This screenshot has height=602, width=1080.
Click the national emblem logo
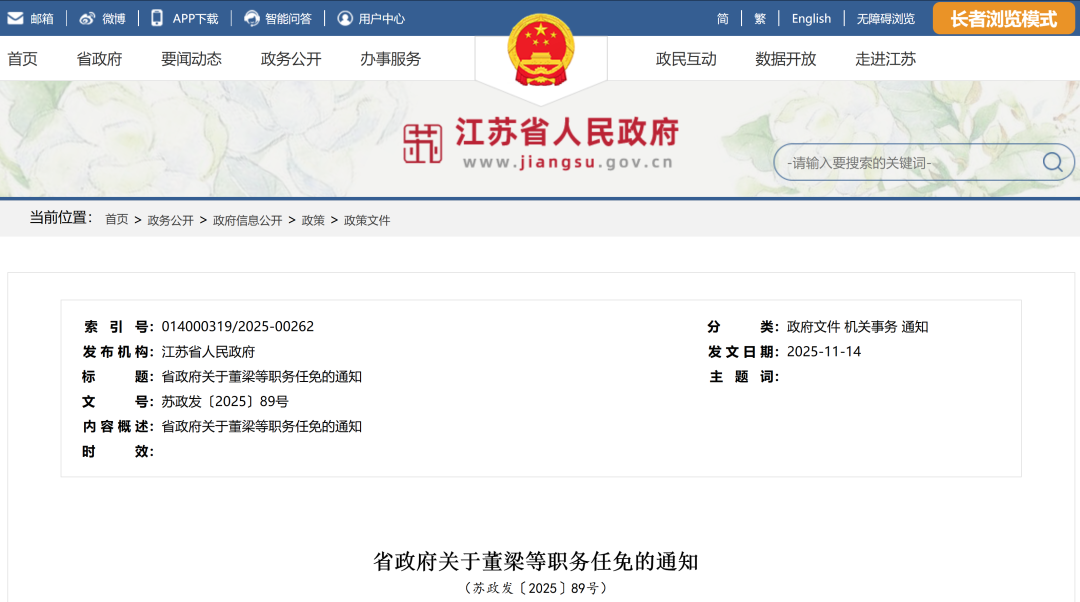(541, 50)
